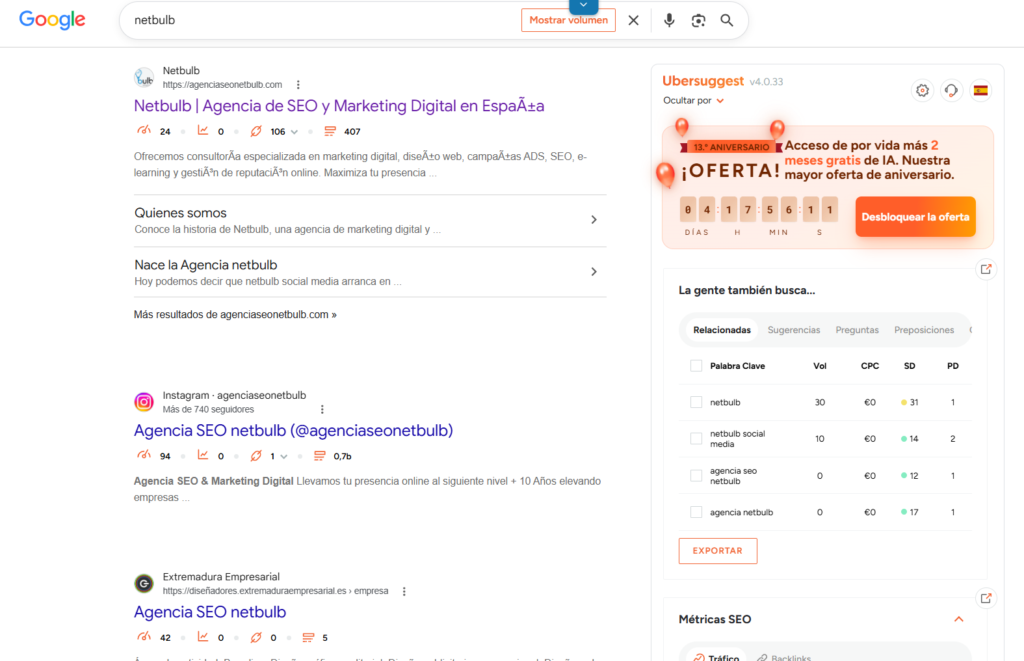This screenshot has height=661, width=1024.
Task: Open Extremadura Empresarial Agencia SEO netbulb link
Action: click(x=210, y=612)
